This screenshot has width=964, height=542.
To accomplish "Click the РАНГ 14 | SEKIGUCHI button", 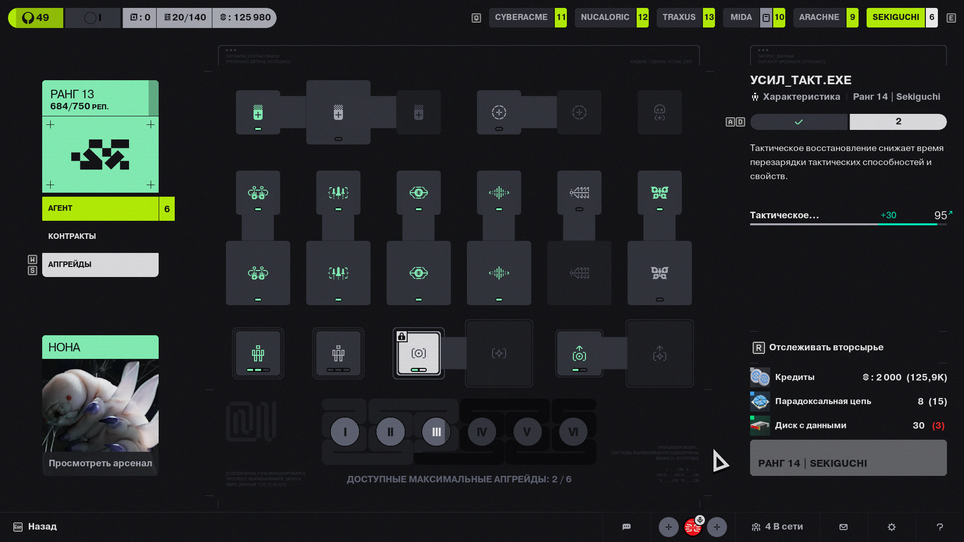I will click(848, 458).
